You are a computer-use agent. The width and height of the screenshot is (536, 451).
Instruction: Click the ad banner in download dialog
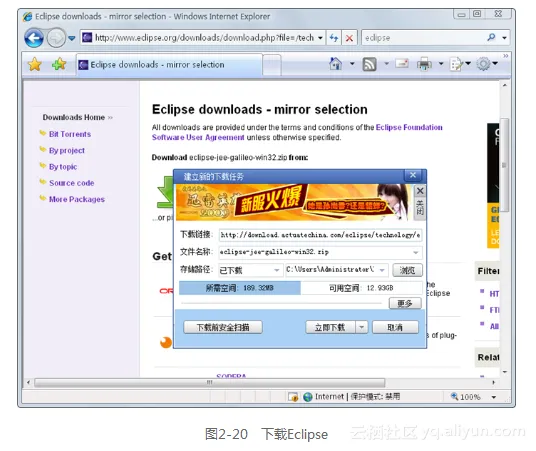click(x=293, y=202)
